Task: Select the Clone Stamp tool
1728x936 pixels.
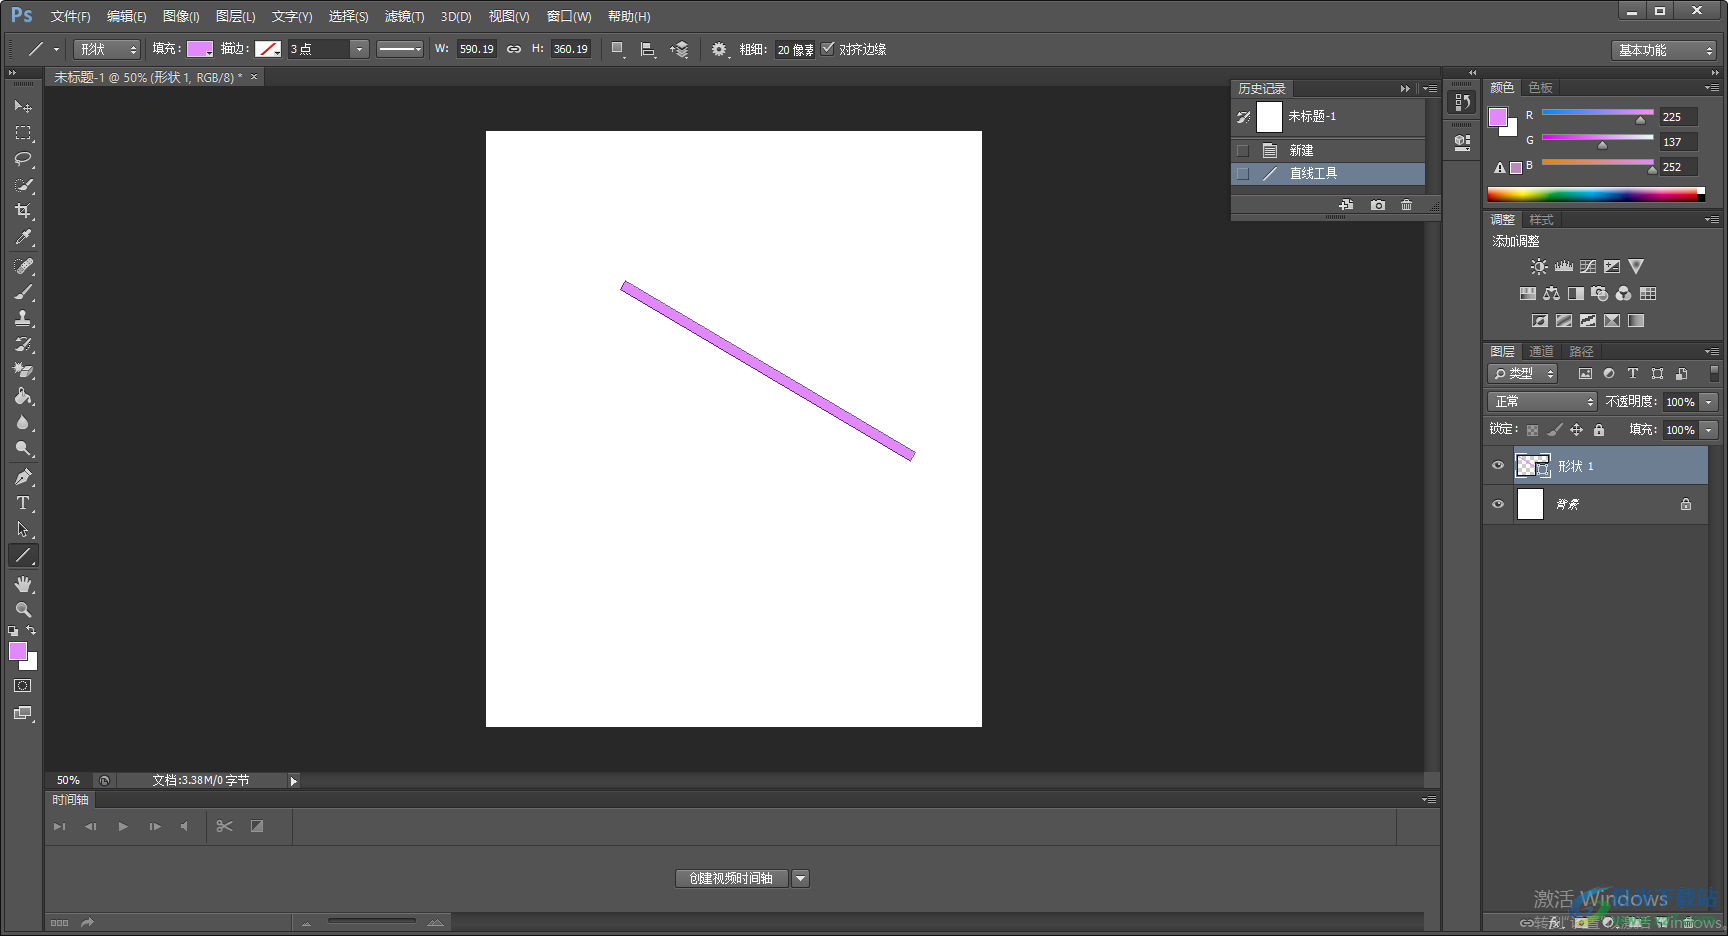Action: (x=23, y=318)
